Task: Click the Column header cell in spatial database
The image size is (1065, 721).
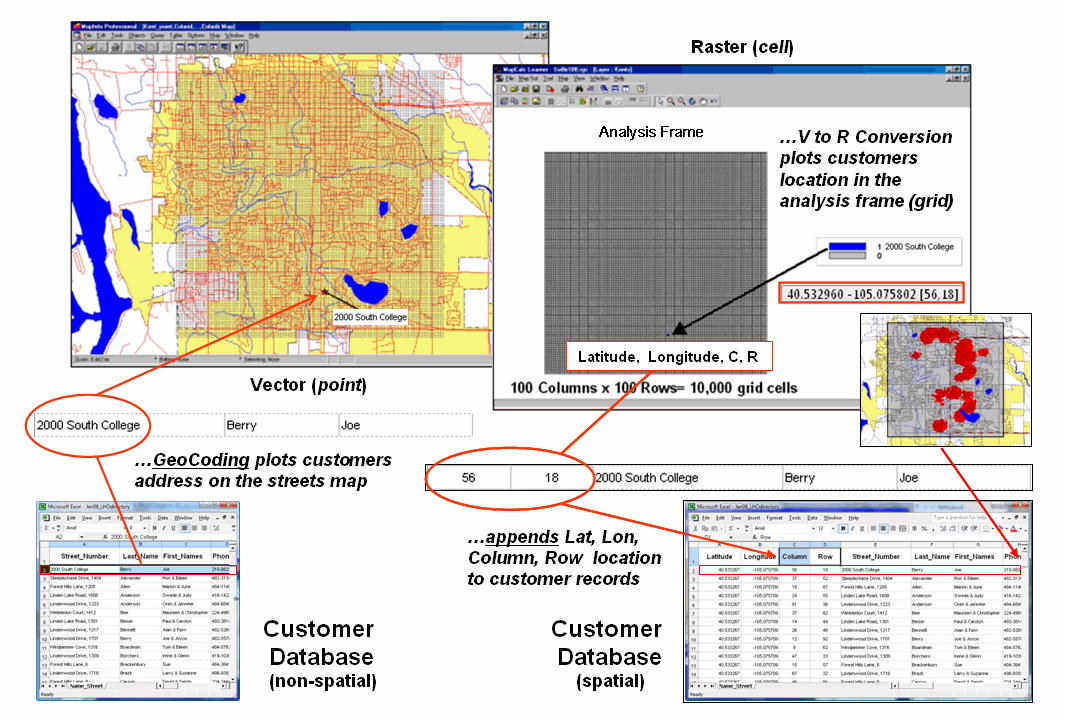Action: (x=794, y=556)
